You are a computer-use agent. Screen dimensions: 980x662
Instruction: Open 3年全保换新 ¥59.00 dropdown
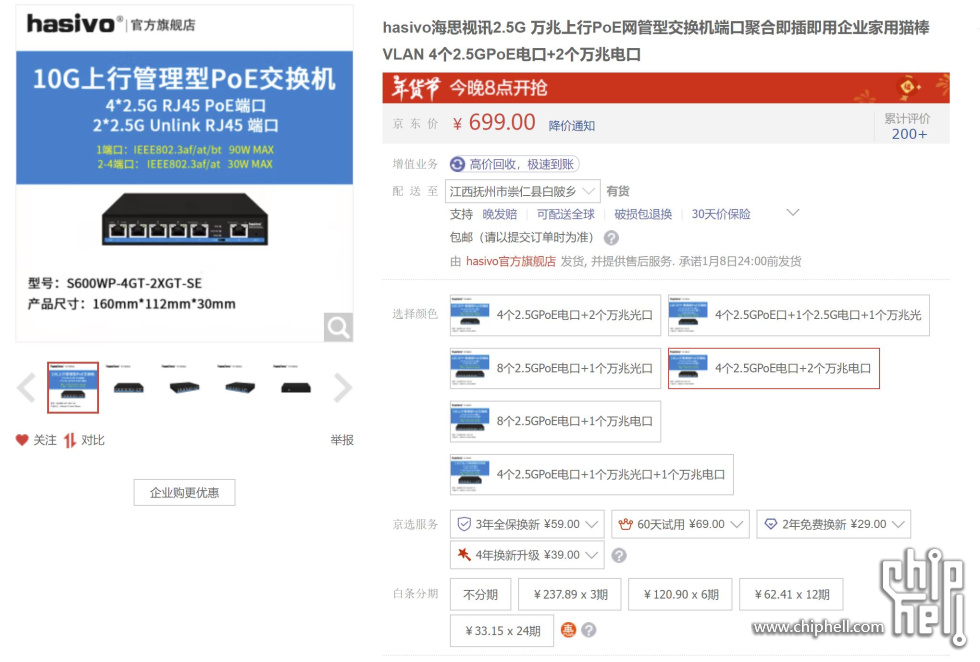click(x=527, y=524)
